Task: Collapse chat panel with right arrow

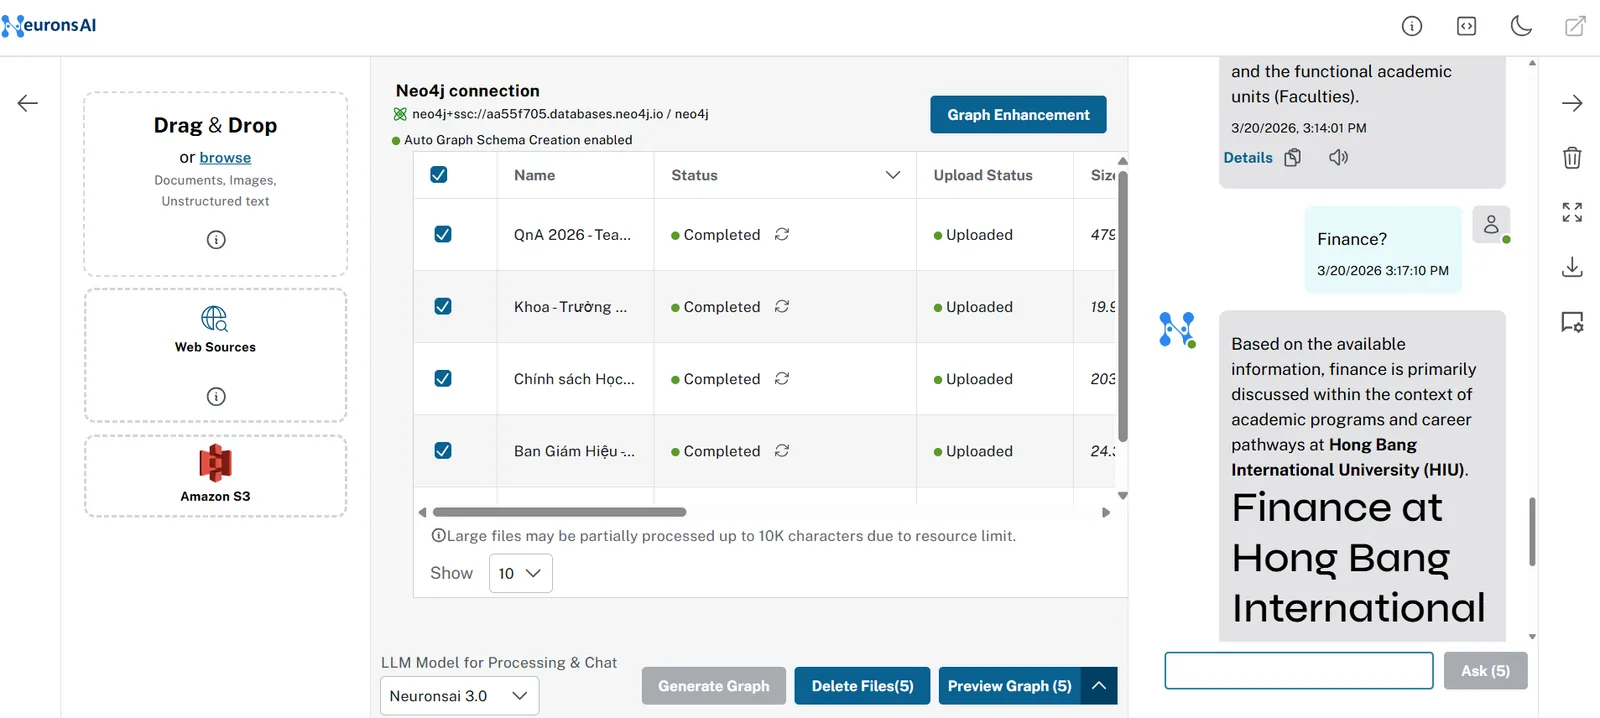Action: pos(1572,103)
